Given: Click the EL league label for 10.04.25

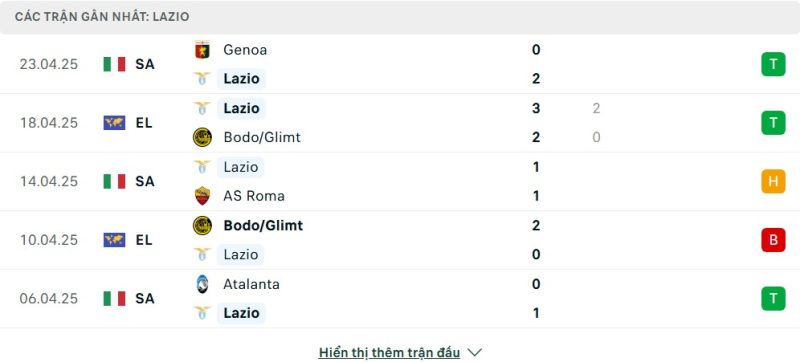Looking at the screenshot, I should point(144,240).
